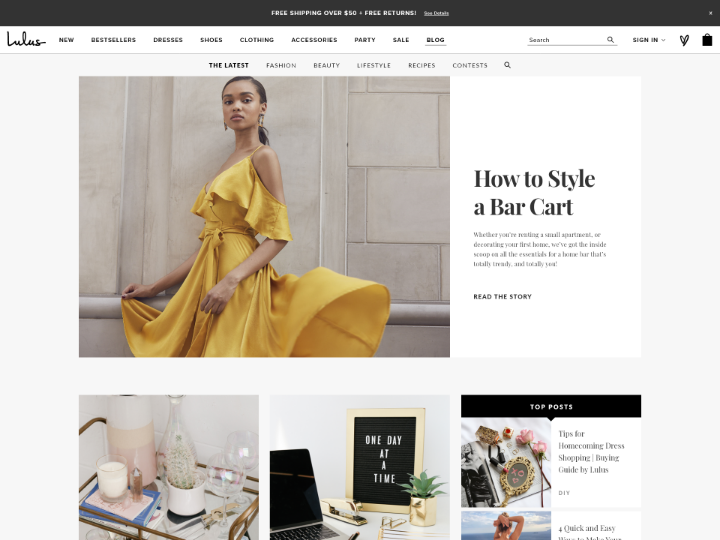Open the shopping bag icon

pyautogui.click(x=707, y=40)
